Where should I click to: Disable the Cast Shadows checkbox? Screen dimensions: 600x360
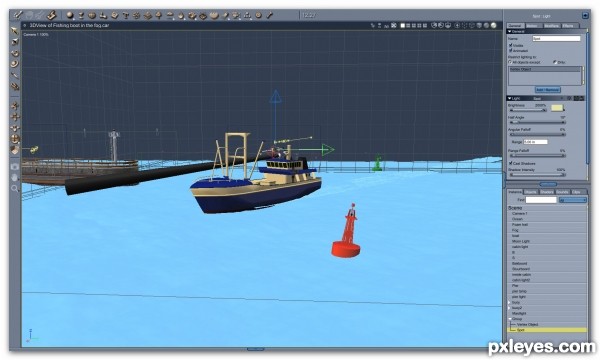point(510,163)
